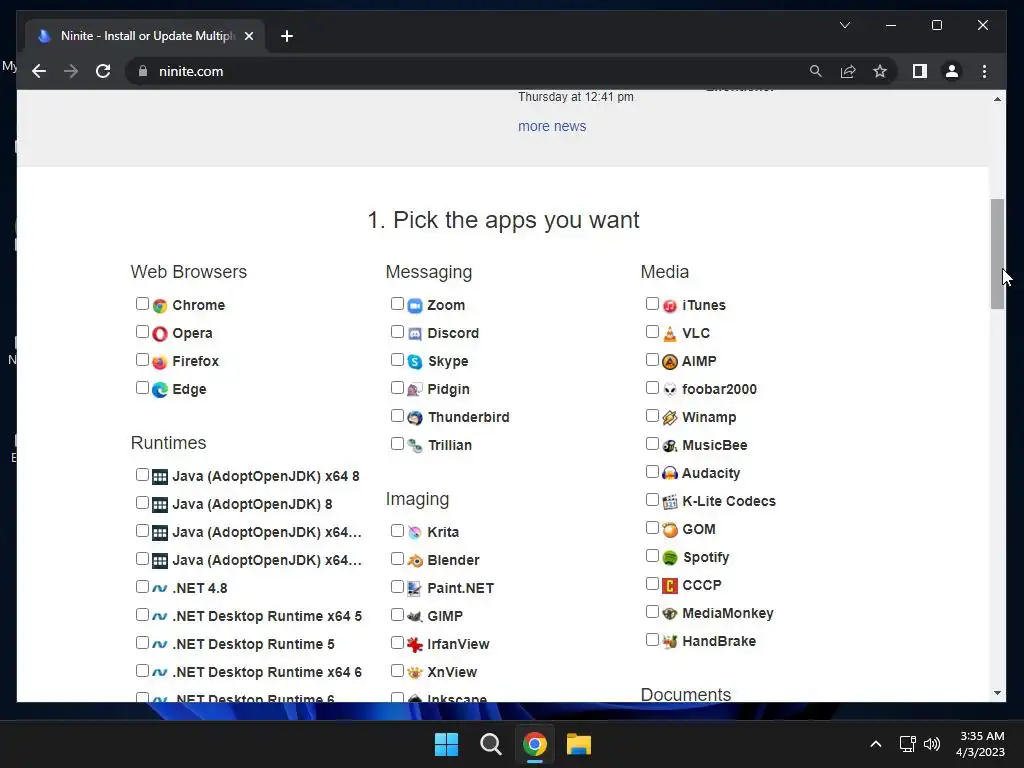1024x768 pixels.
Task: Open the clock showing 3:35 AM
Action: (x=980, y=744)
